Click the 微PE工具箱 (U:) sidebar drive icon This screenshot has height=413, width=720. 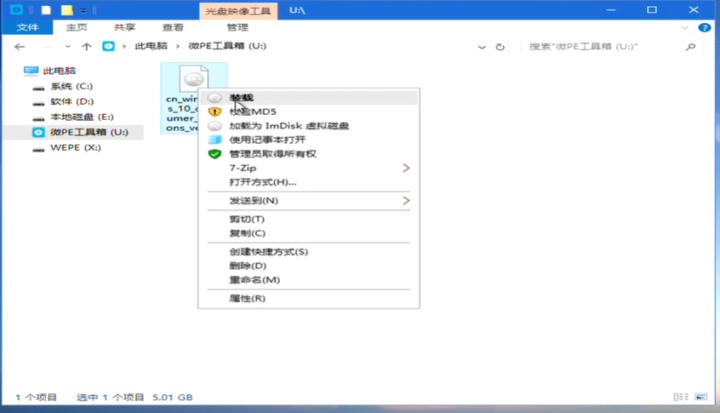[x=39, y=132]
